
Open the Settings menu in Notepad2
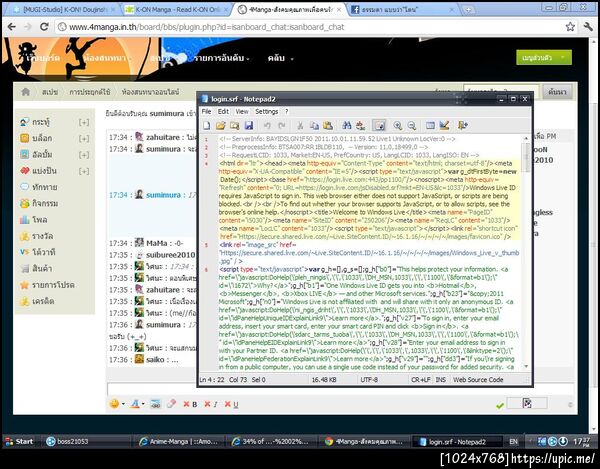(267, 111)
